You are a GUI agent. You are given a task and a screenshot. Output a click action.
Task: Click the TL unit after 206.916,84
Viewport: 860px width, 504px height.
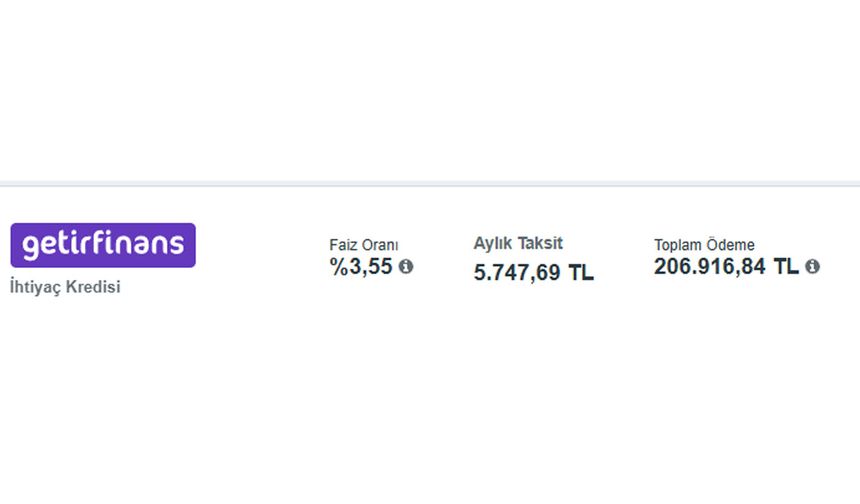coord(786,267)
